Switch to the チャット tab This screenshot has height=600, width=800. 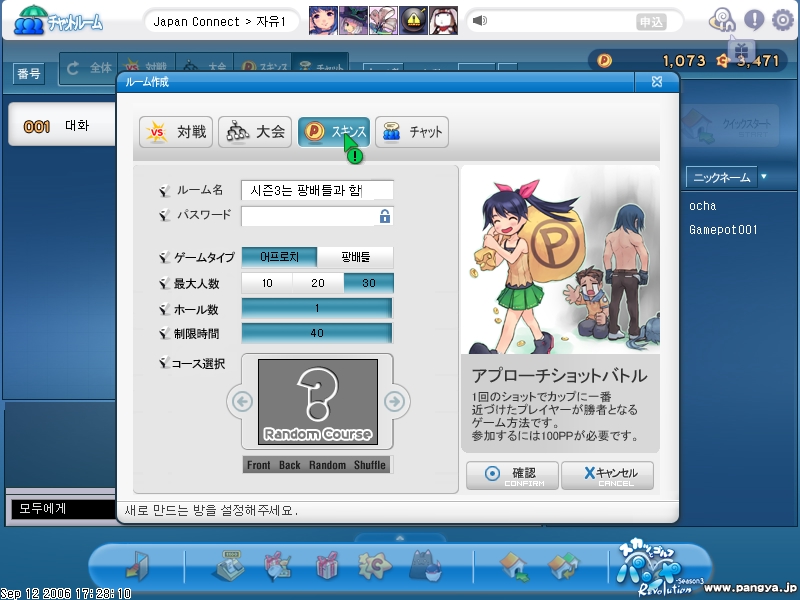coord(412,131)
